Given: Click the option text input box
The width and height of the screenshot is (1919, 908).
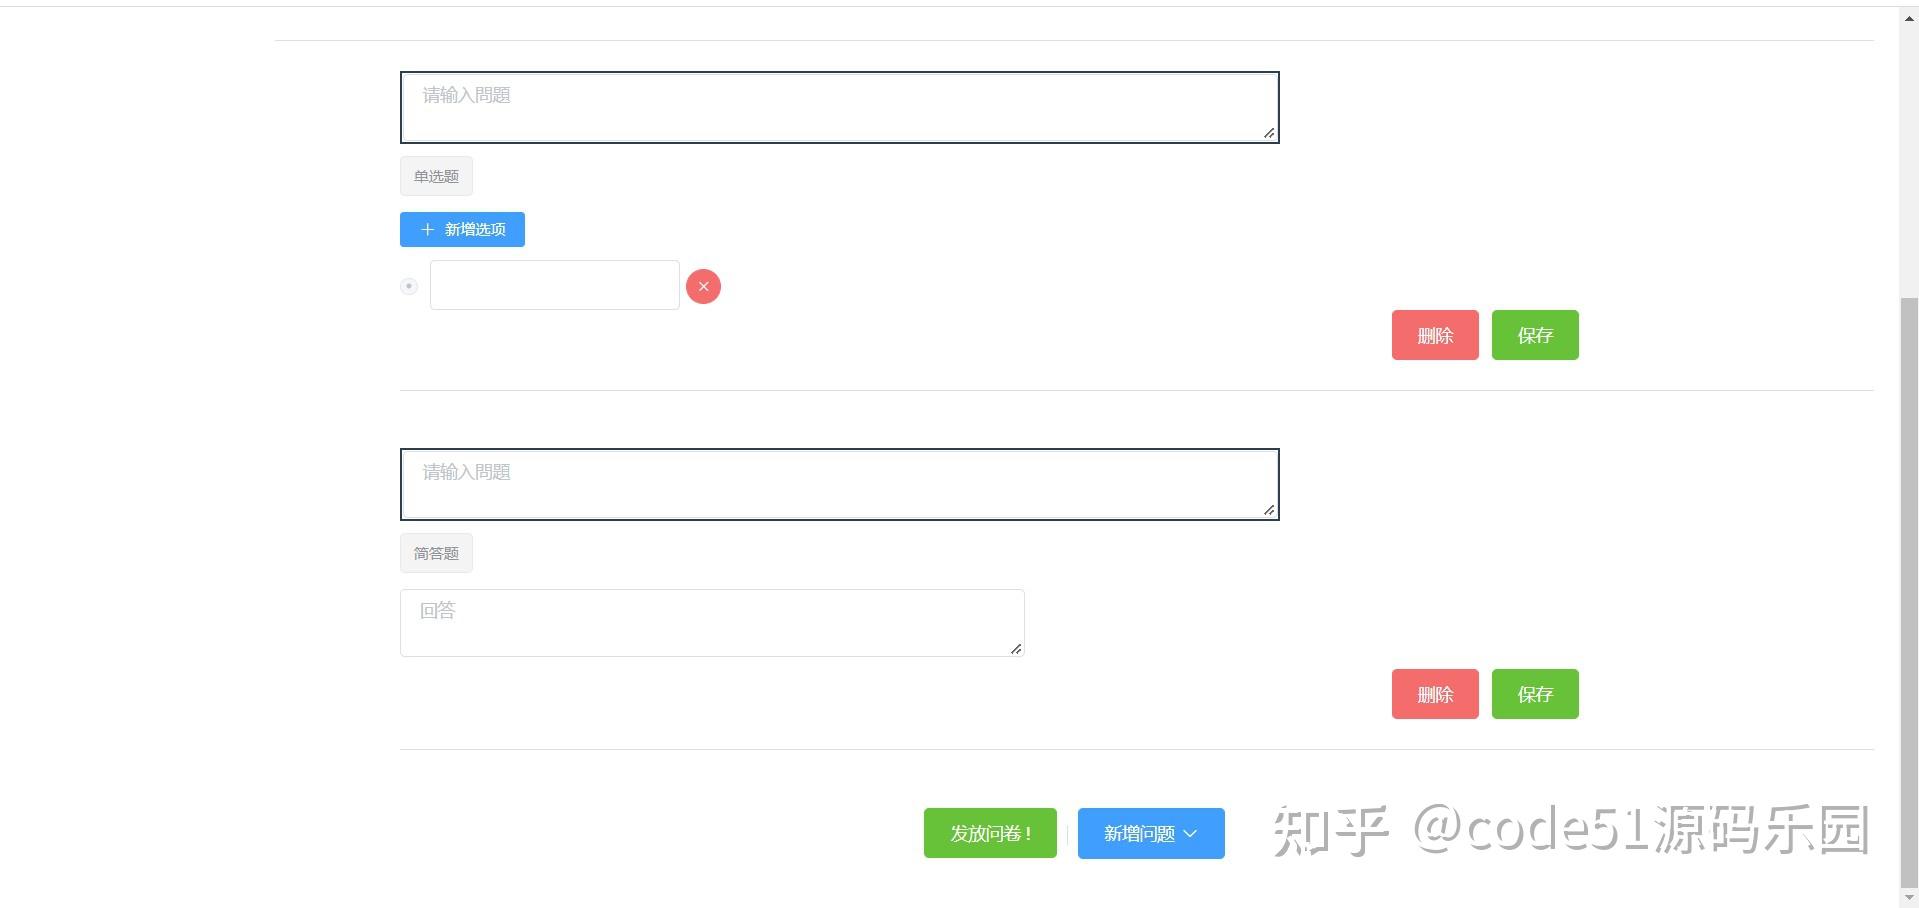Looking at the screenshot, I should pyautogui.click(x=555, y=285).
